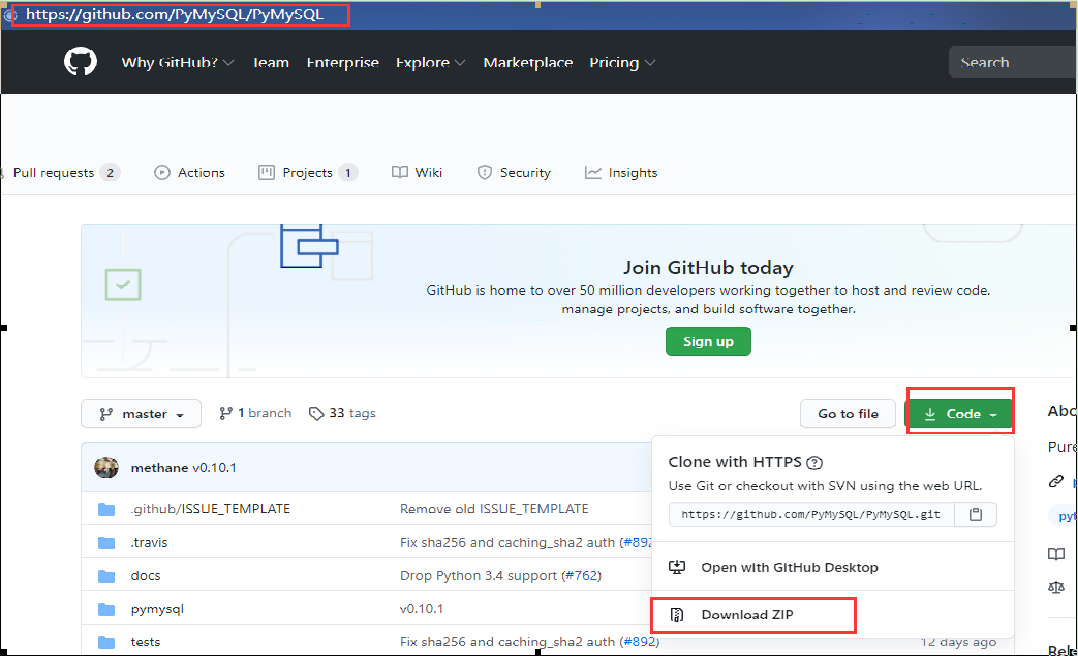This screenshot has width=1078, height=656.
Task: Click the folder icon beside docs
Action: click(x=107, y=576)
